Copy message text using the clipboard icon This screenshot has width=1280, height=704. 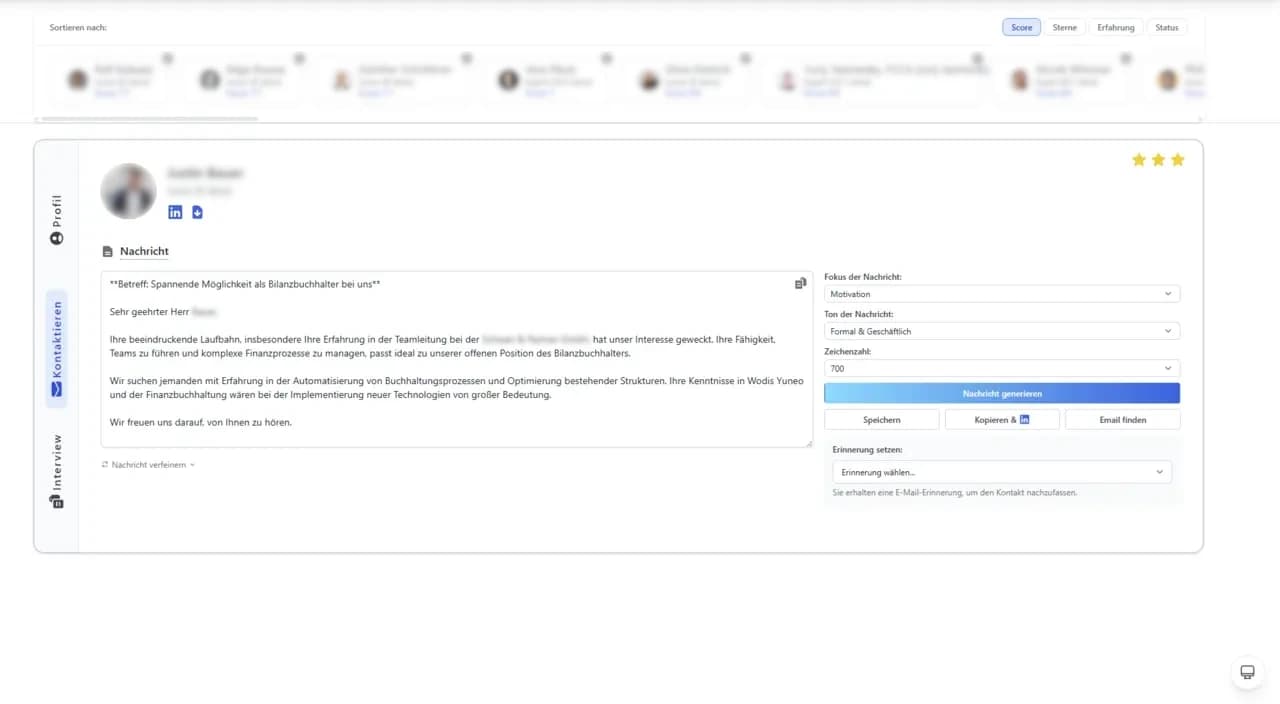[x=800, y=284]
